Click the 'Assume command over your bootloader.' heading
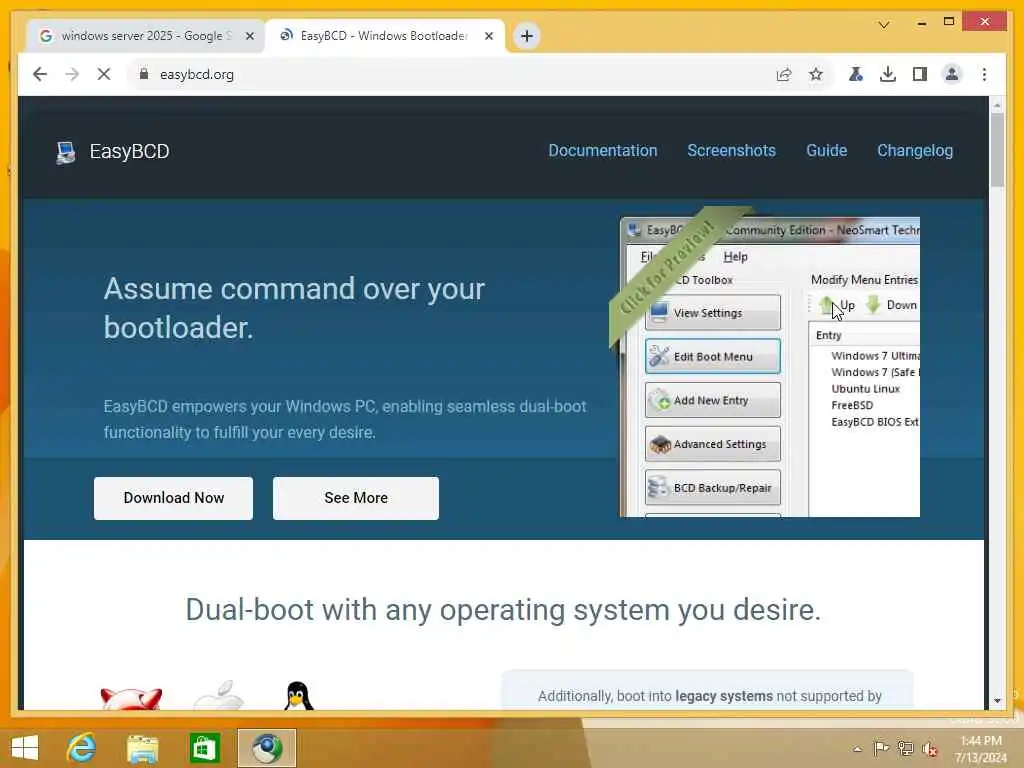The height and width of the screenshot is (768, 1024). 294,308
